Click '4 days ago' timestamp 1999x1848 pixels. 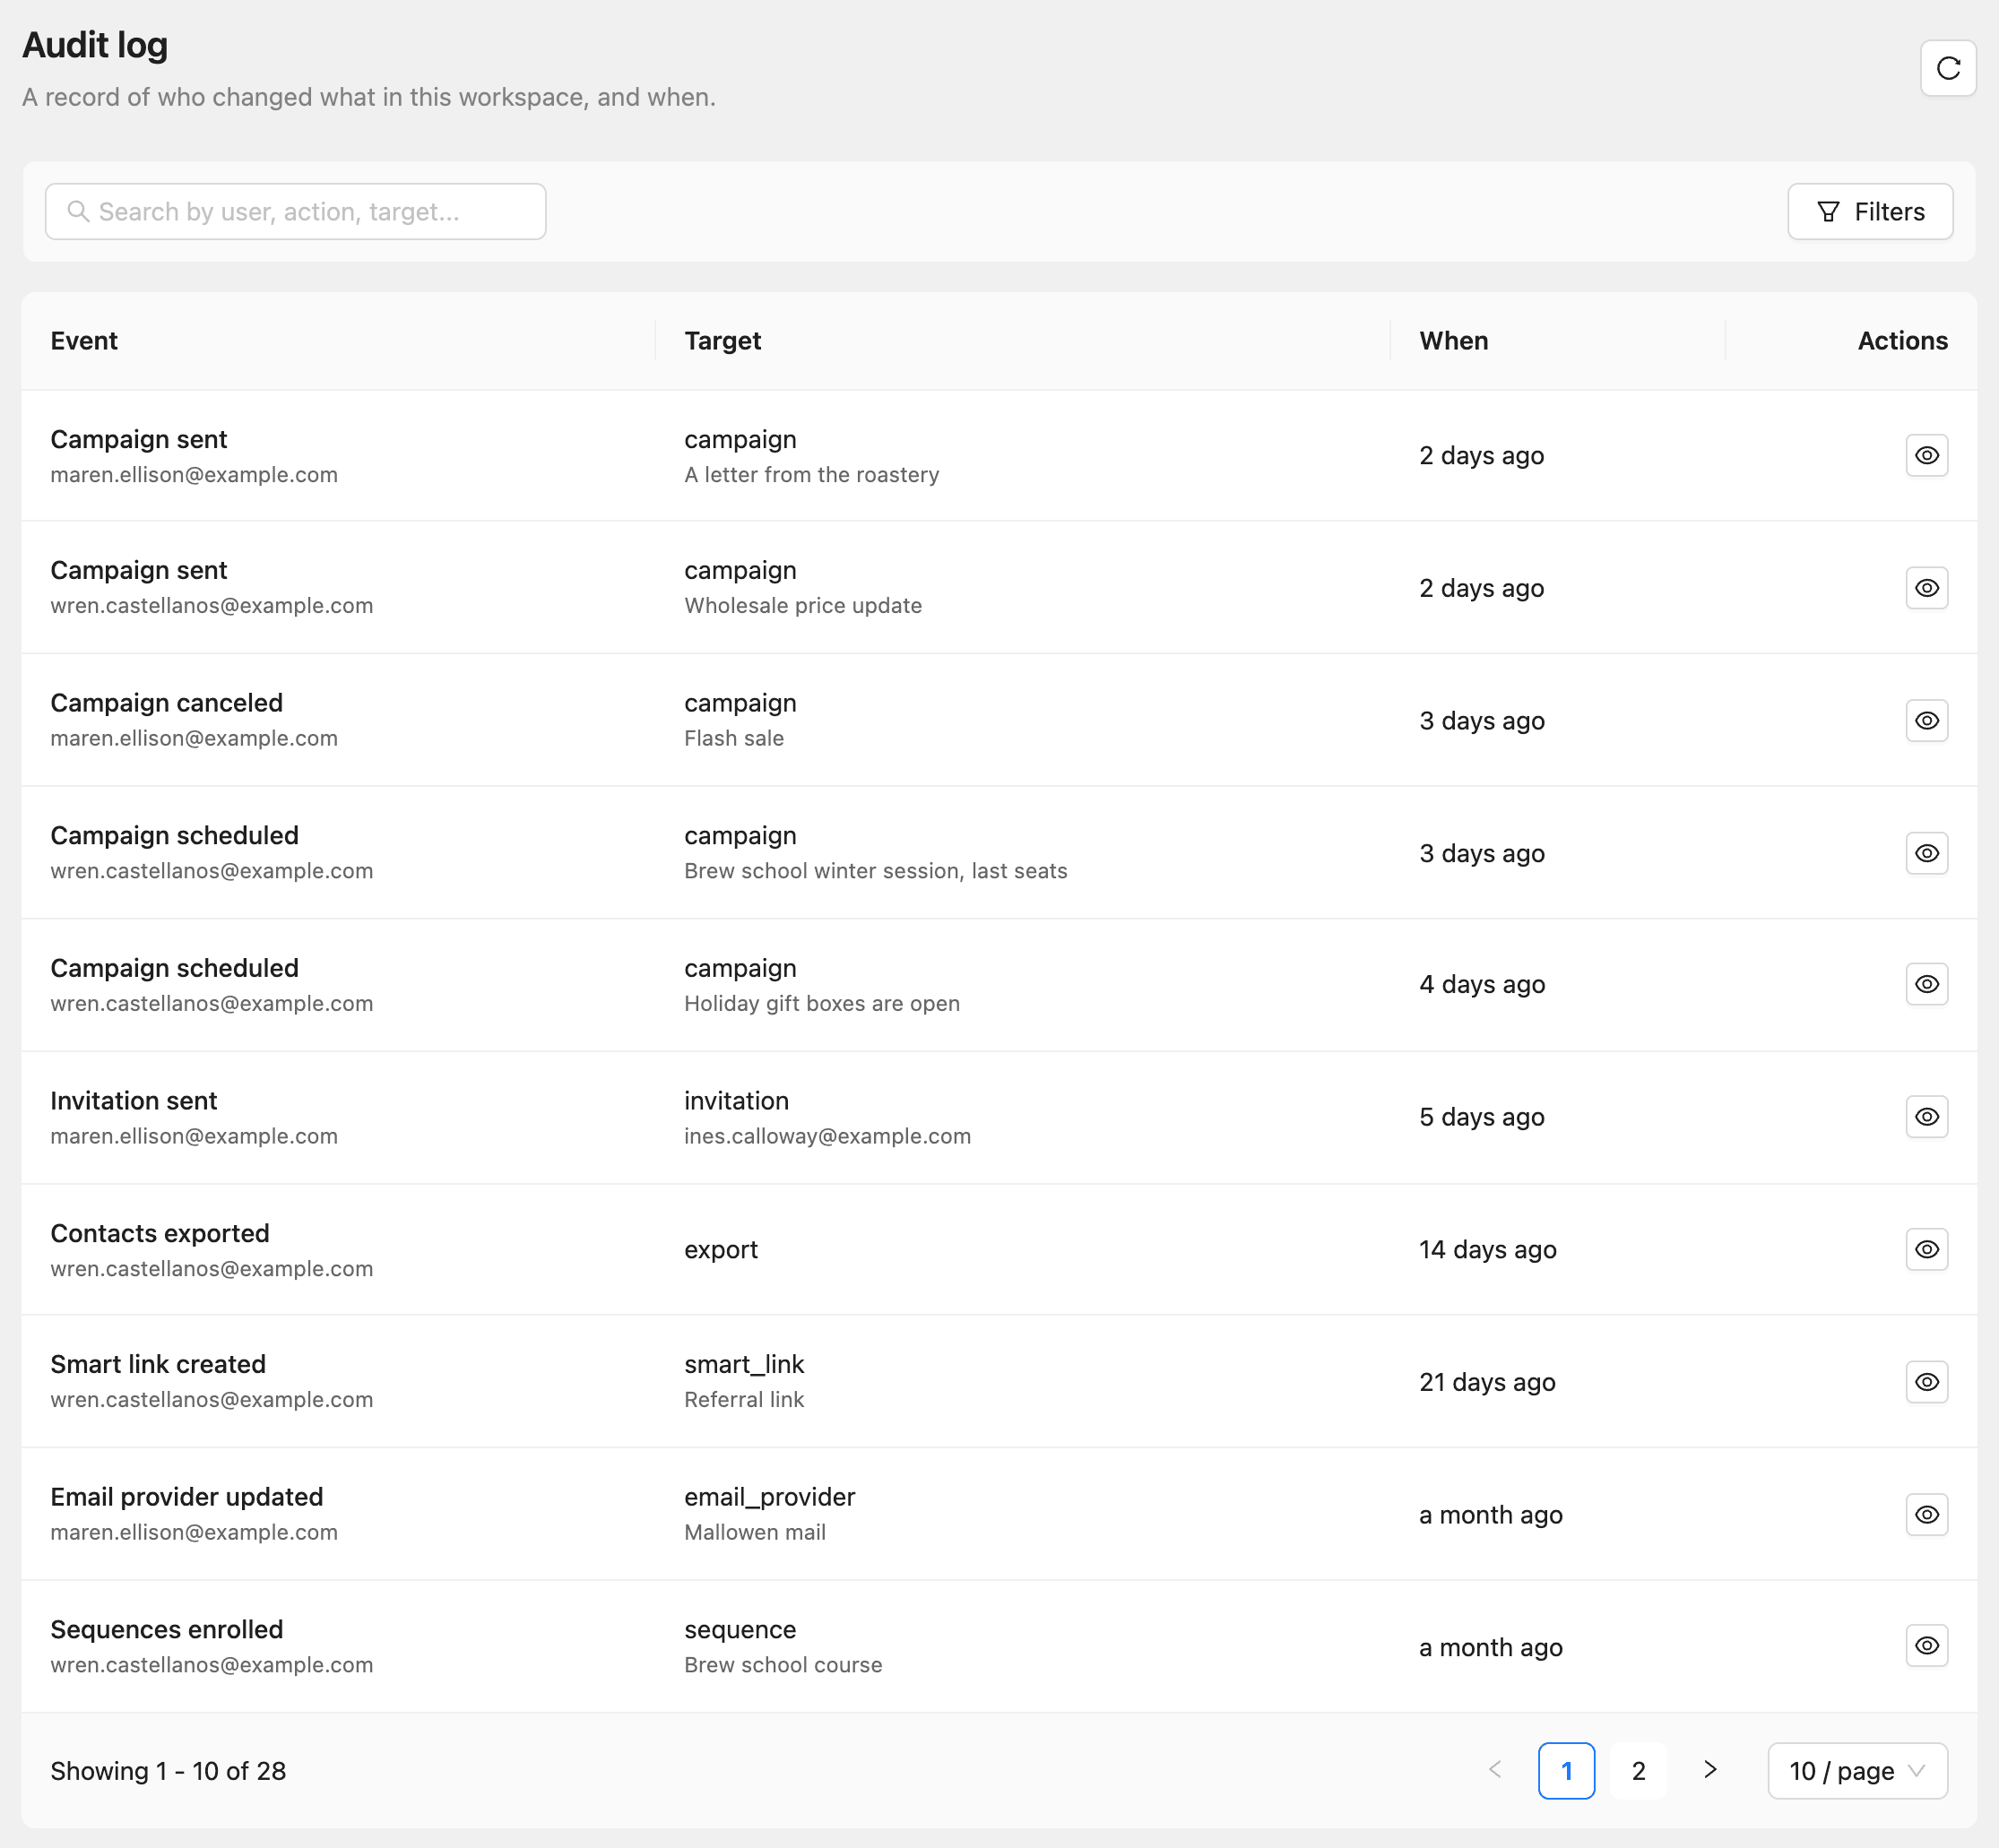pyautogui.click(x=1481, y=984)
